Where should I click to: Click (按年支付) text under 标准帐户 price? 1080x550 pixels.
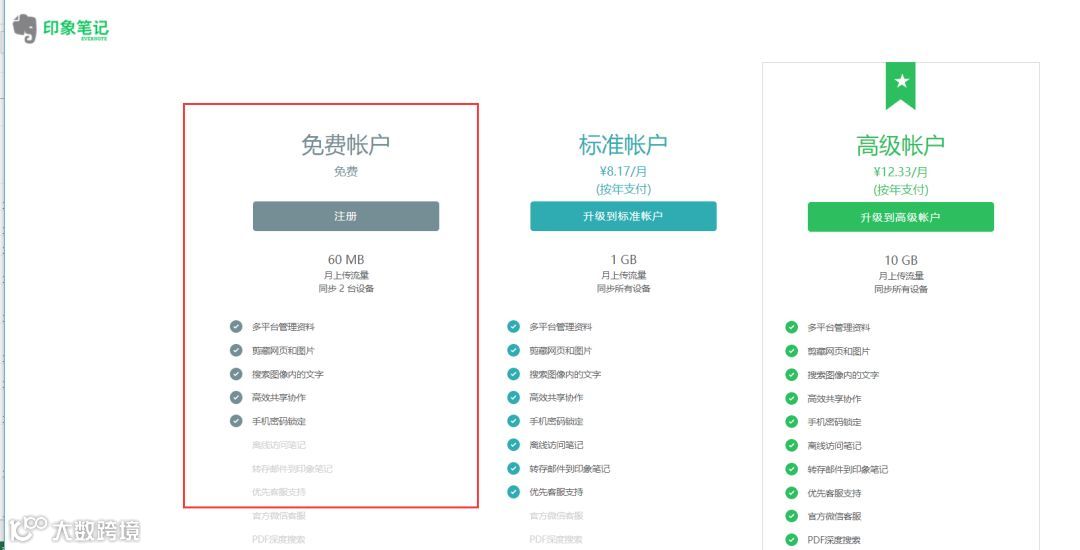pyautogui.click(x=623, y=189)
